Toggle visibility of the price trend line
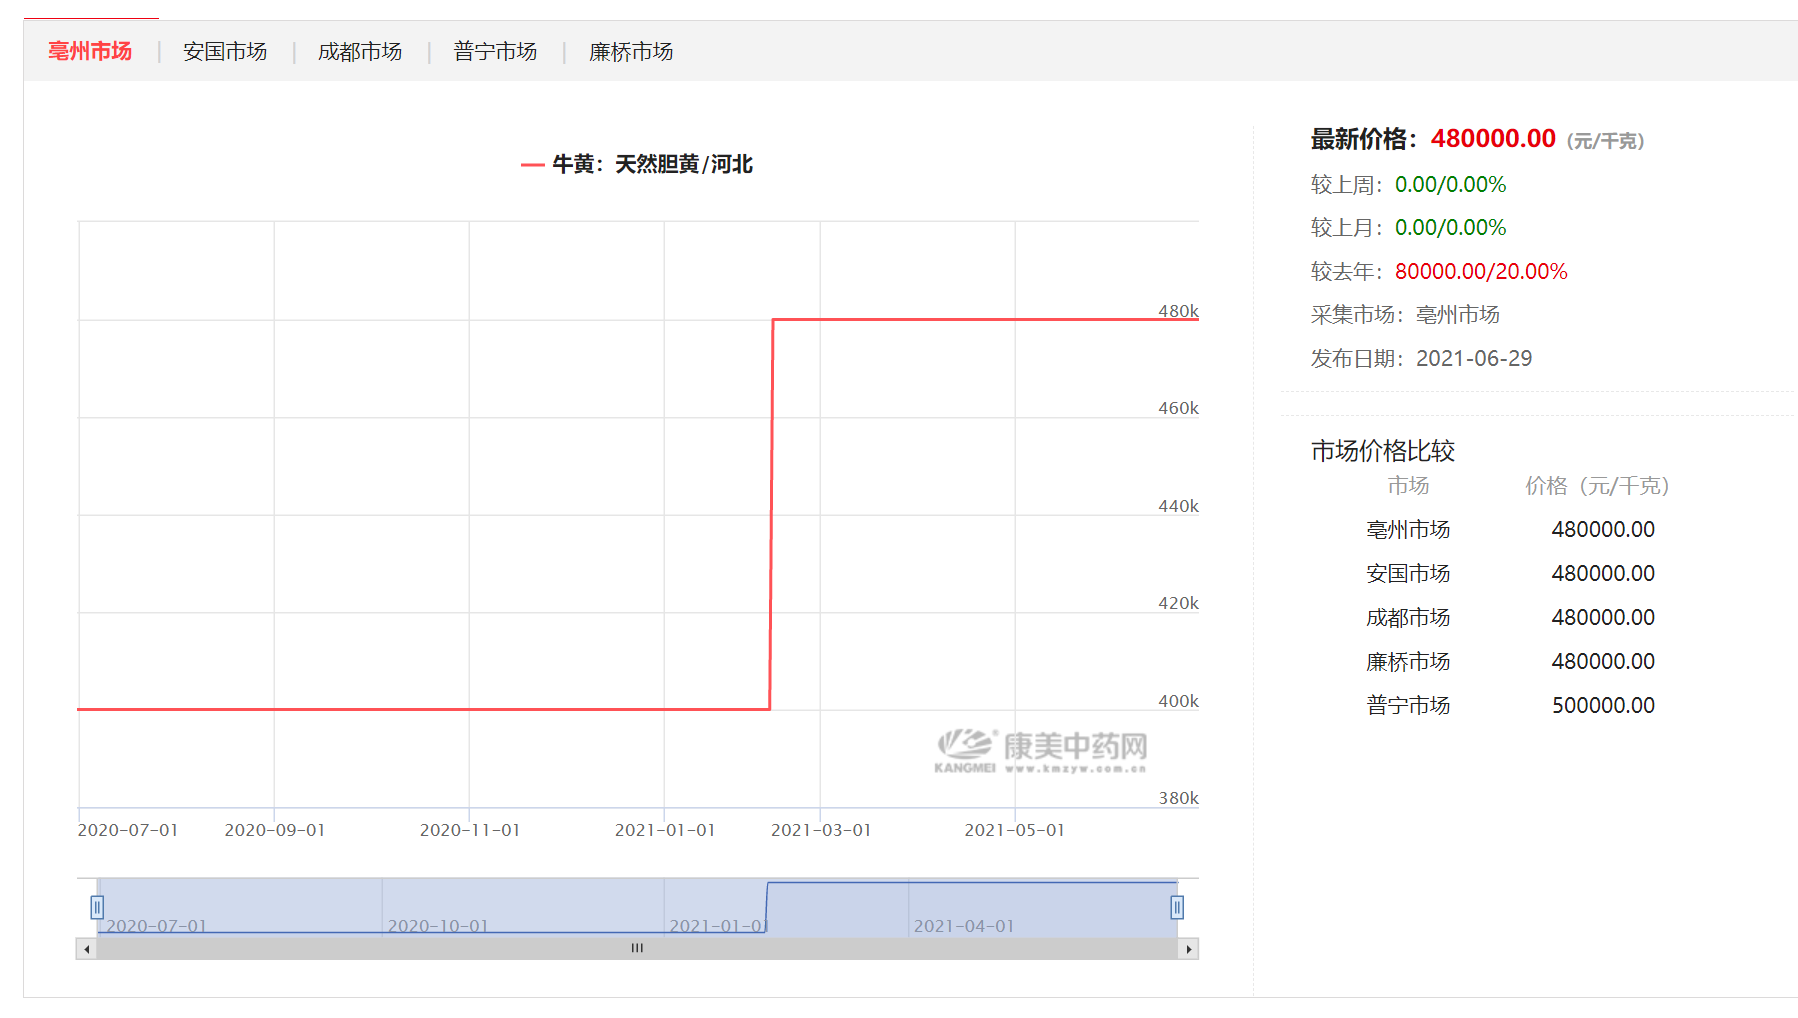Viewport: 1798px width, 1018px height. tap(637, 163)
